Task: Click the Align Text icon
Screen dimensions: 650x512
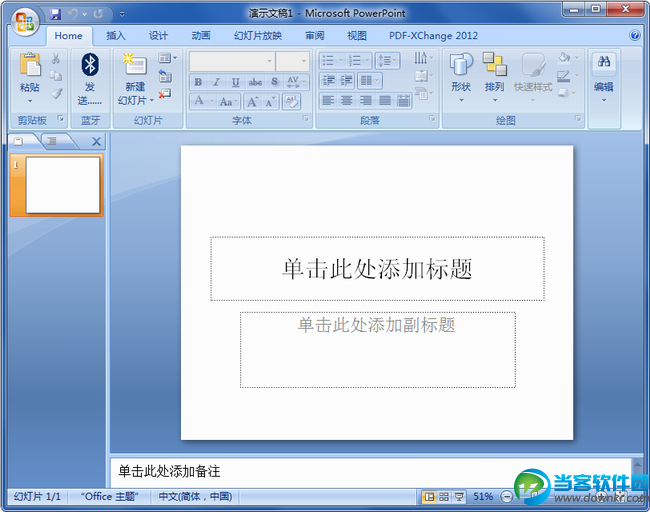Action: coord(423,76)
